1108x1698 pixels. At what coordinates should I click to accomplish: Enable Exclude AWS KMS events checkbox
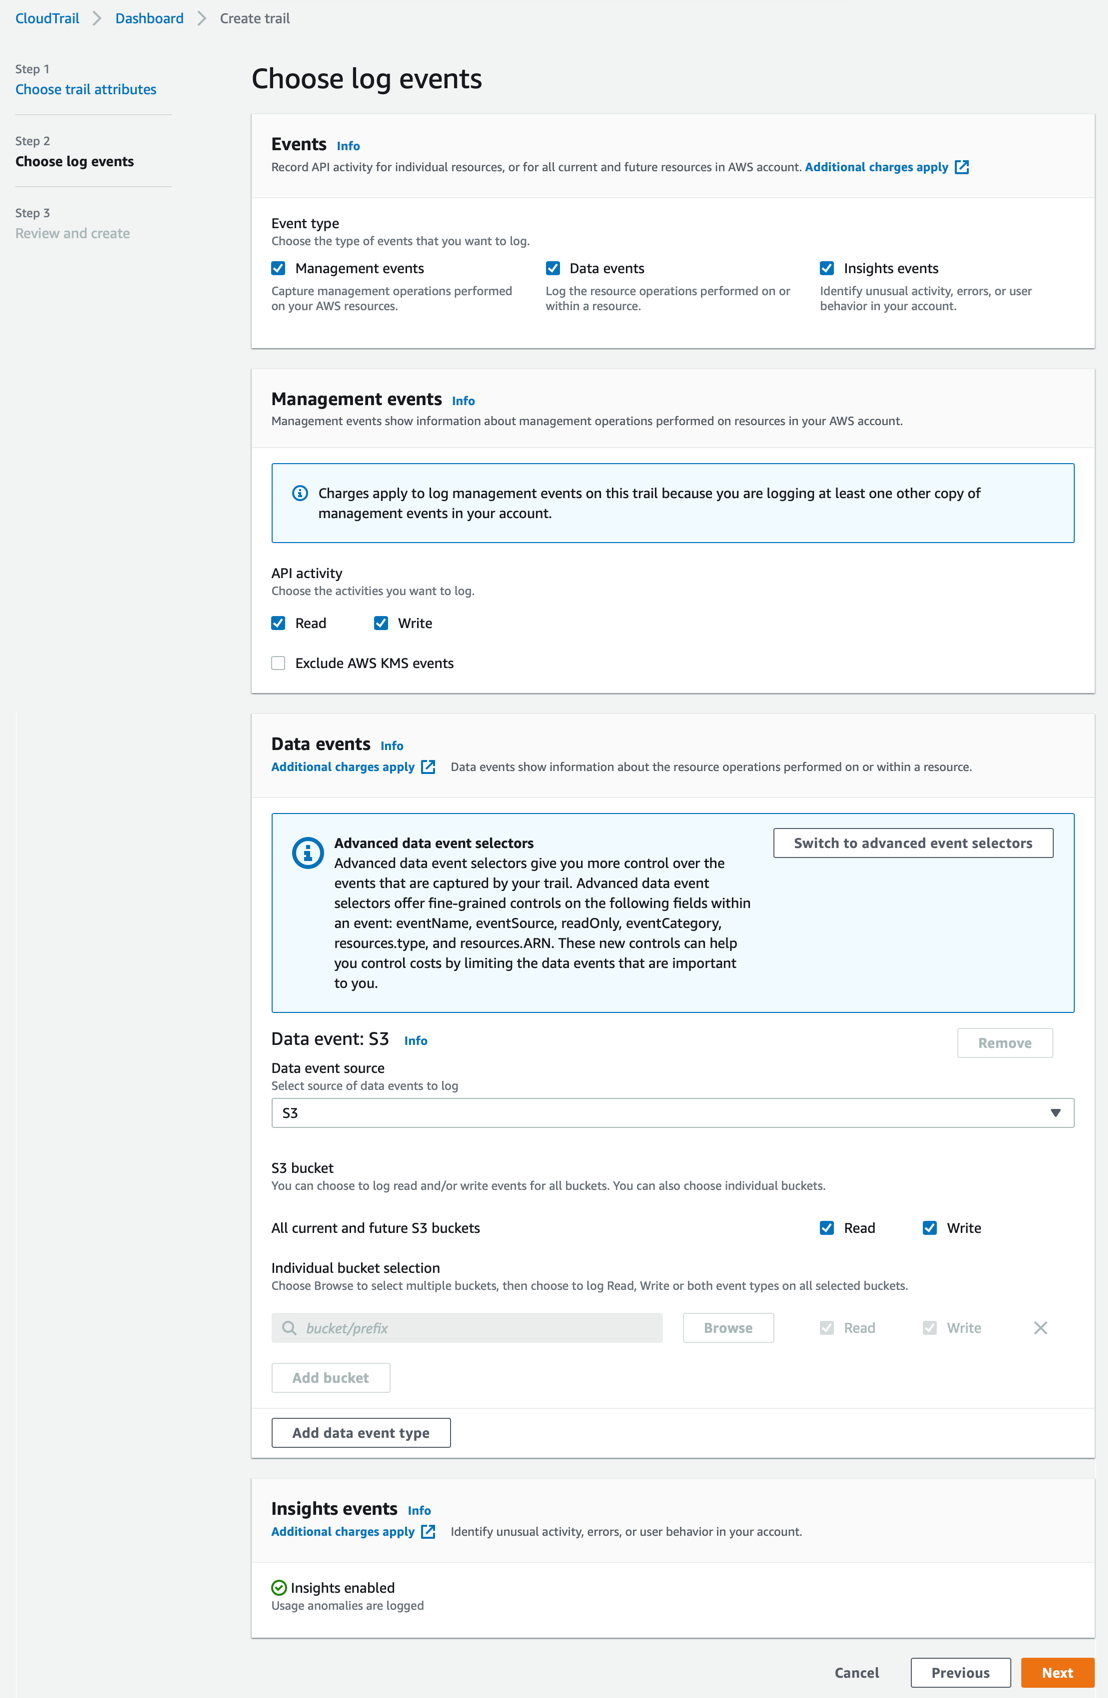[x=279, y=663]
